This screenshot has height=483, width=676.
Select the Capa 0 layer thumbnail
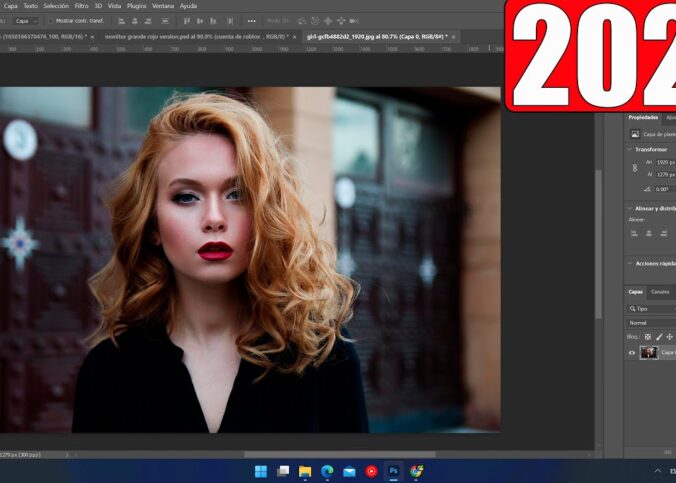coord(648,353)
